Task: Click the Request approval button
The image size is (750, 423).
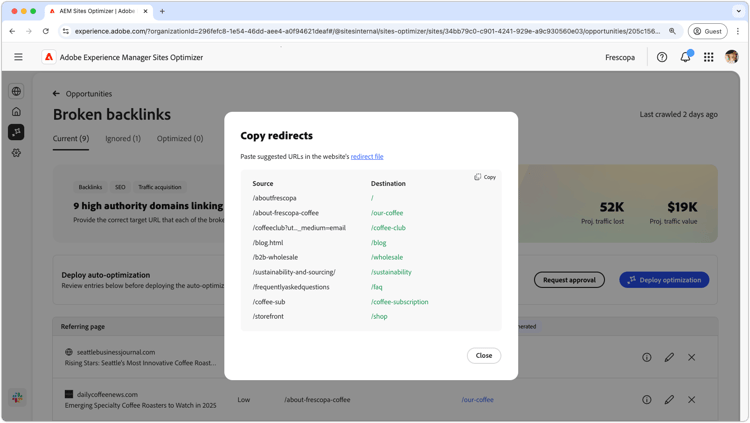Action: tap(569, 280)
